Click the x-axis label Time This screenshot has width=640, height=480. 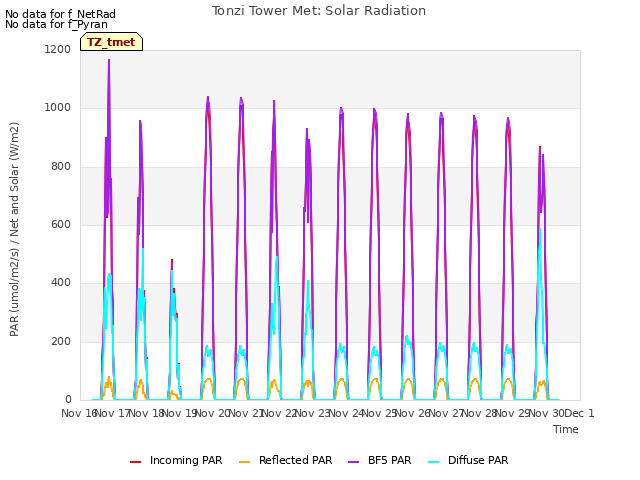click(x=566, y=429)
